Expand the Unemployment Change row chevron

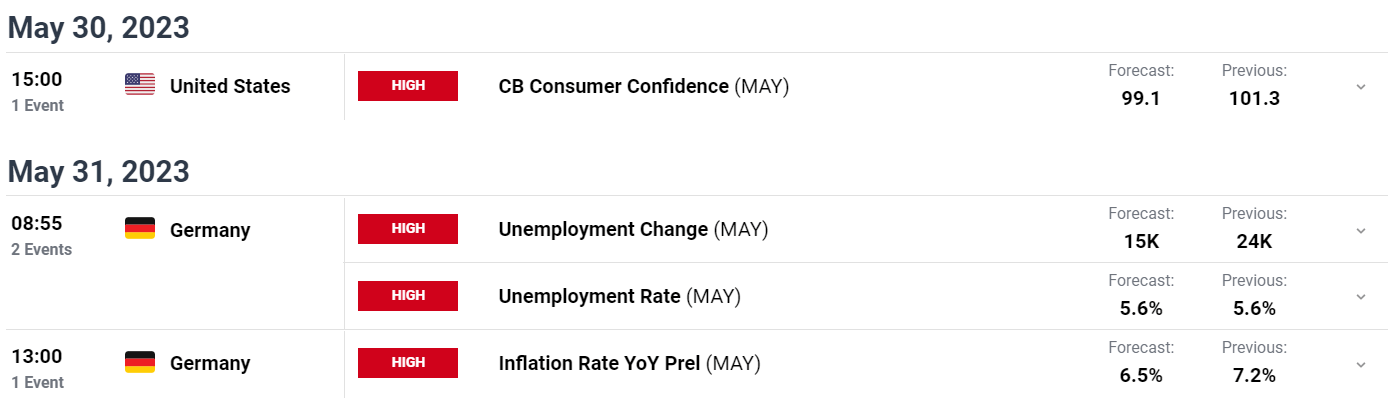tap(1360, 230)
